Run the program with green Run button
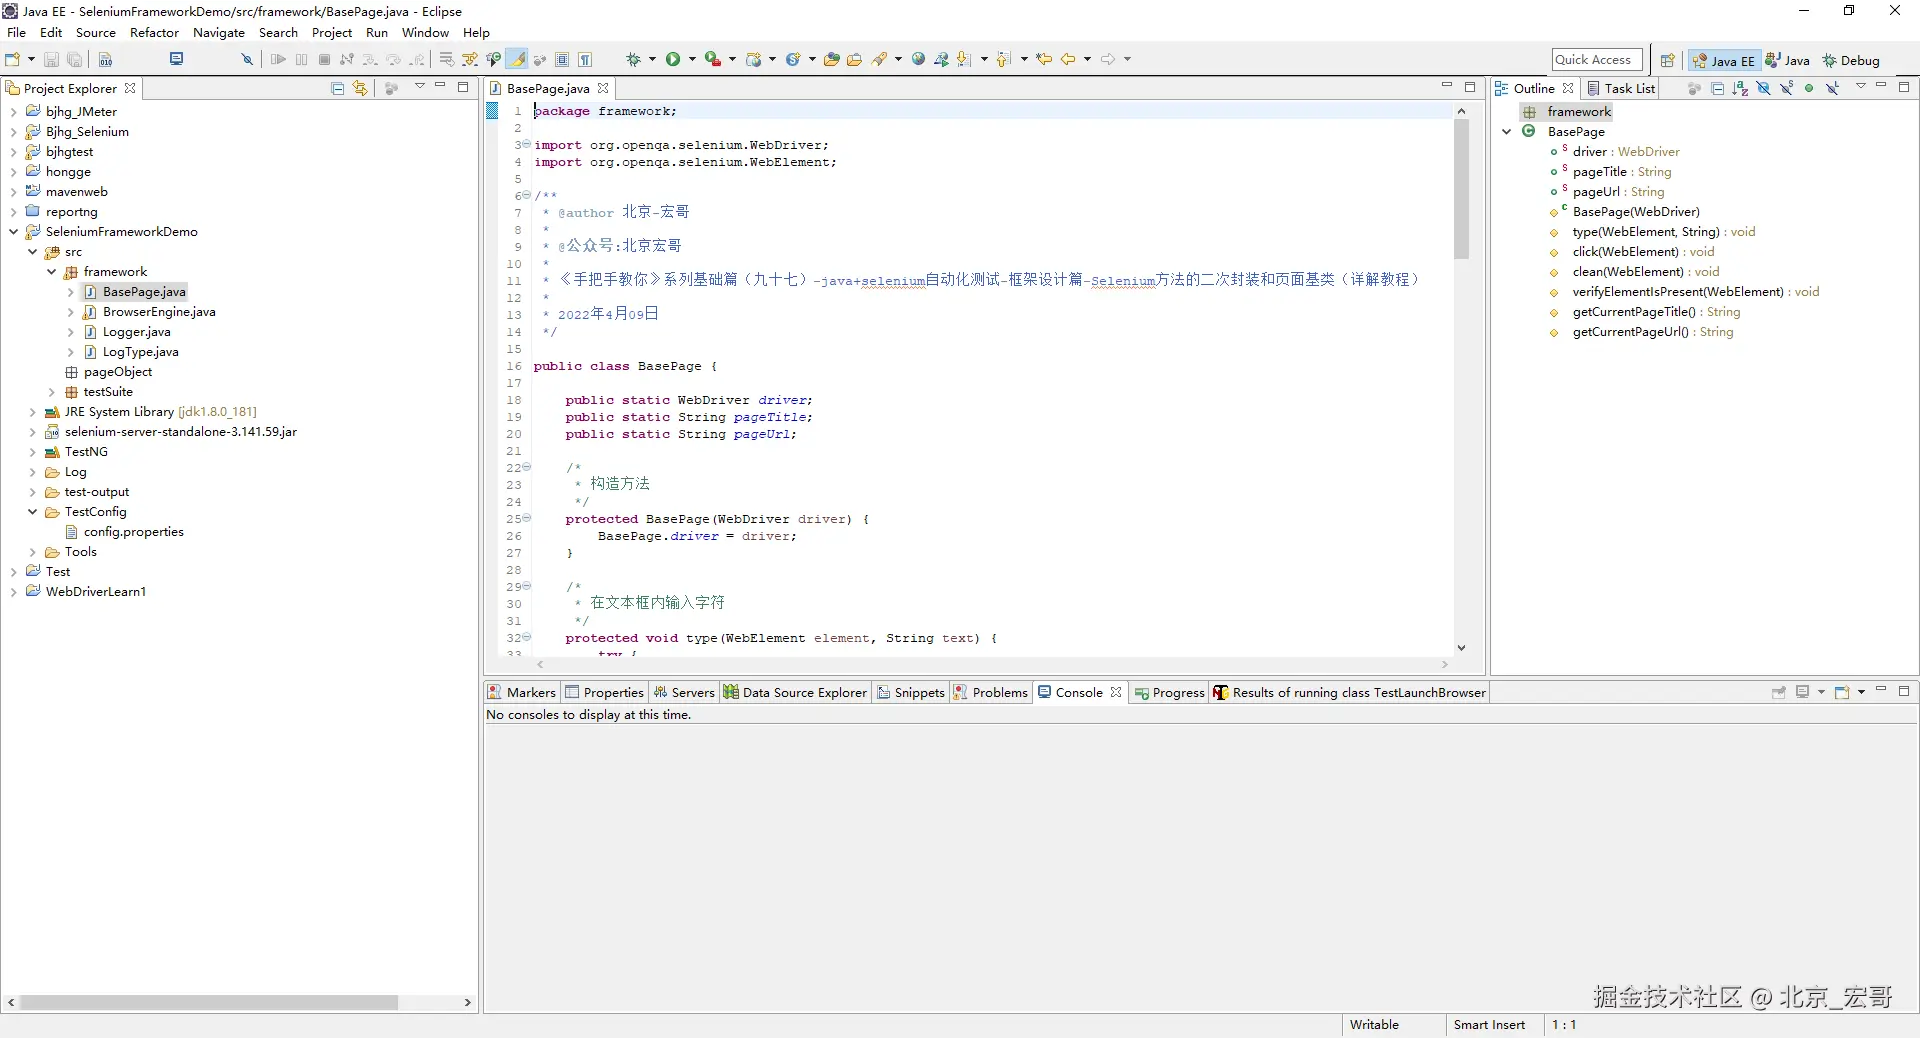Screen dimensions: 1920x1038 [x=673, y=60]
